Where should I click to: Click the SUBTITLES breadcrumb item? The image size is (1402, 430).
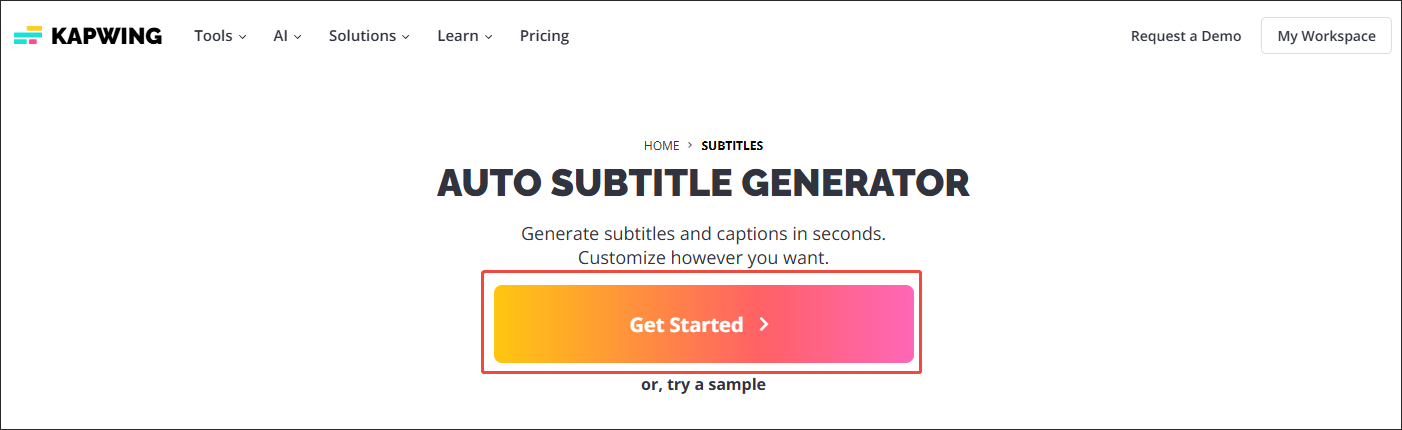(732, 146)
